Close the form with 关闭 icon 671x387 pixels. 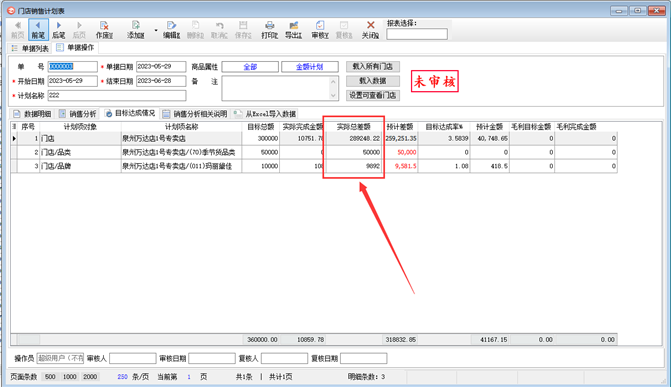(371, 30)
